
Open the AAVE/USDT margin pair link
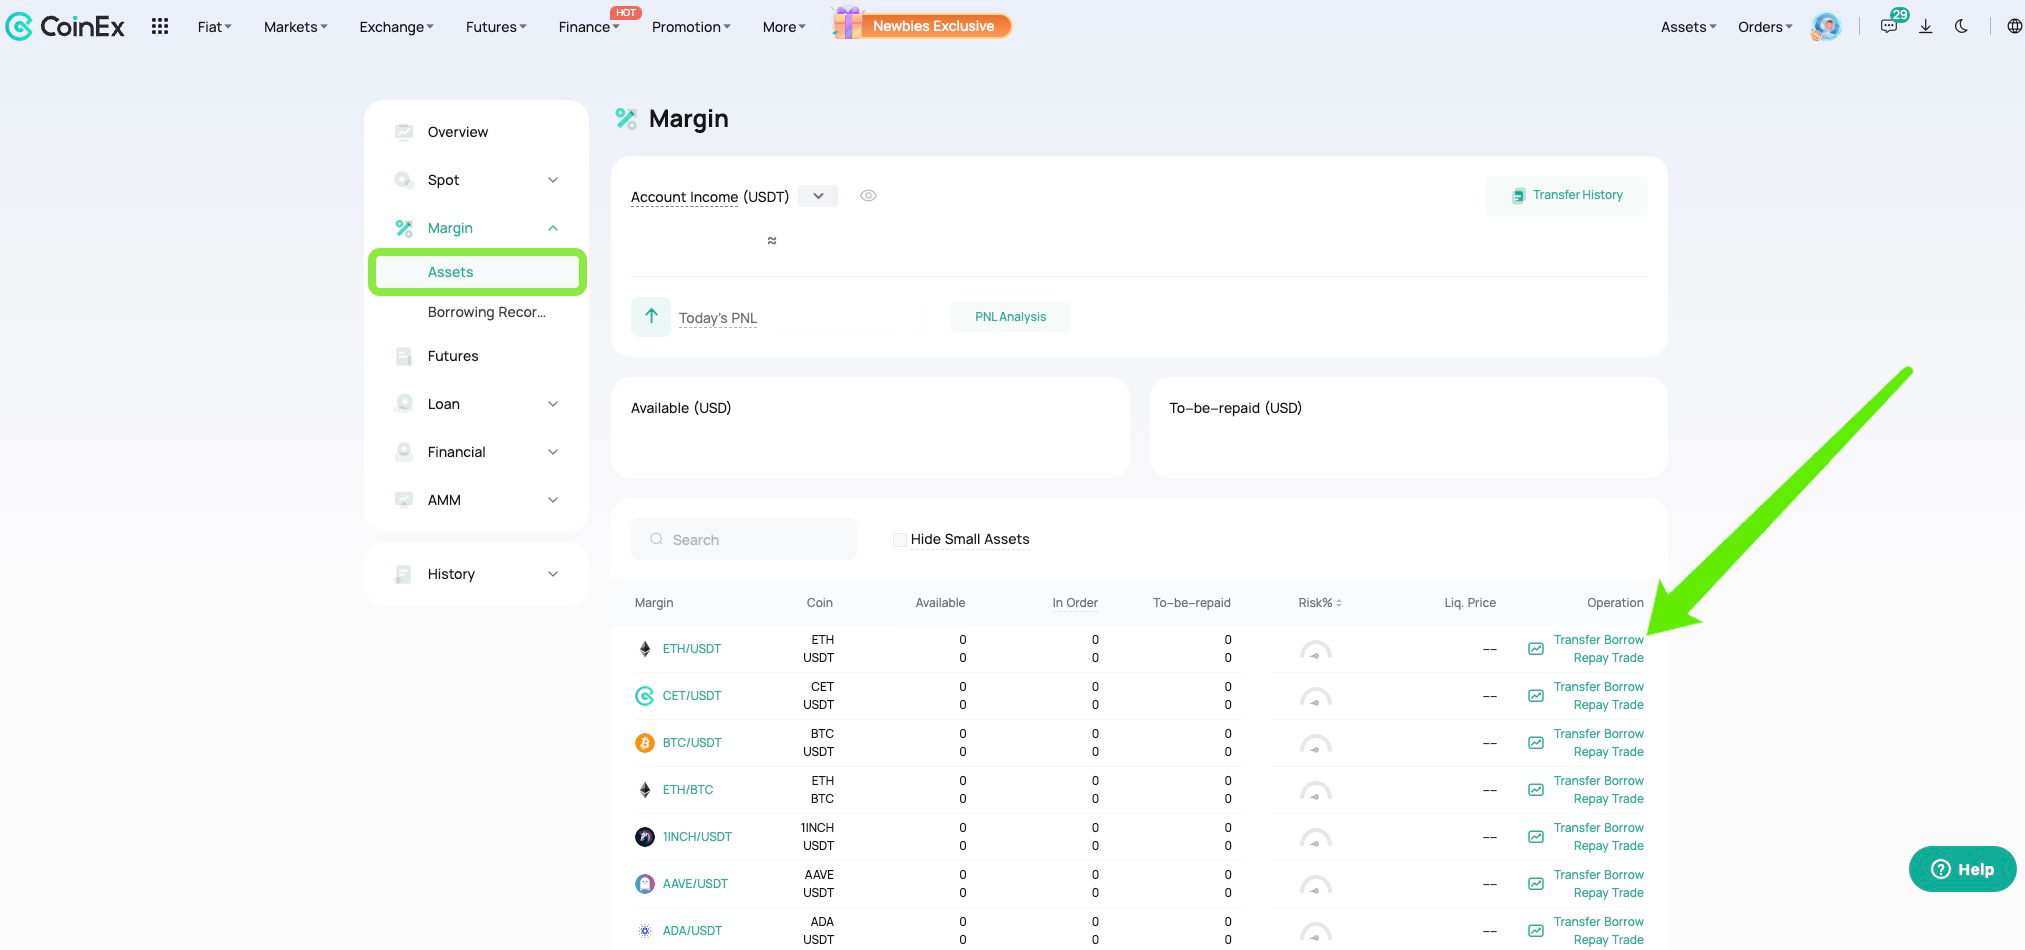tap(695, 884)
